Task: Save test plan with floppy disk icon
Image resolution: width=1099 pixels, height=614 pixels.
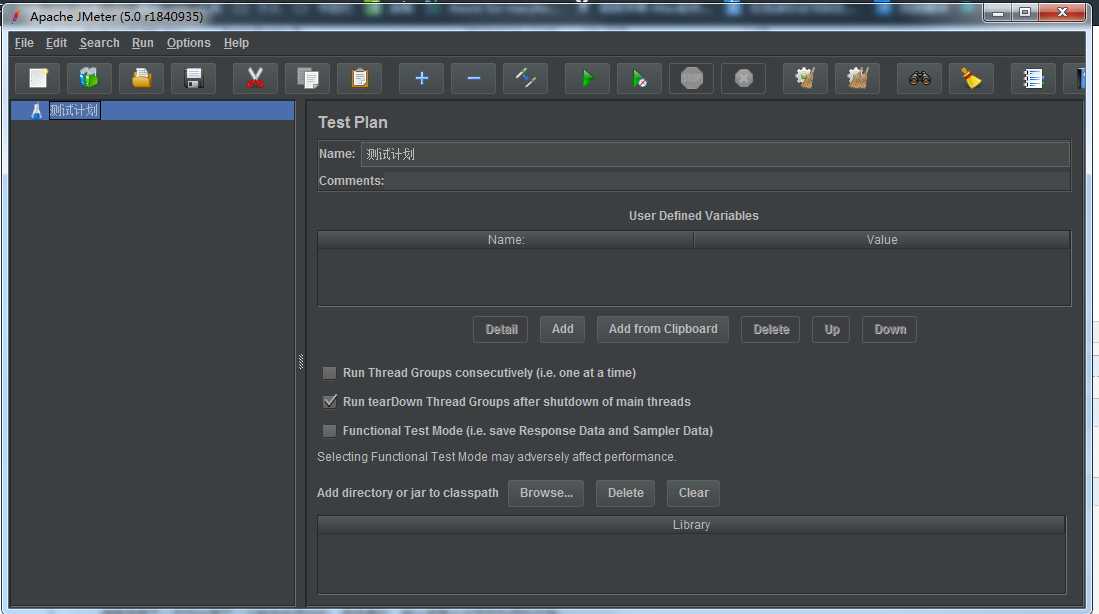Action: pyautogui.click(x=193, y=78)
